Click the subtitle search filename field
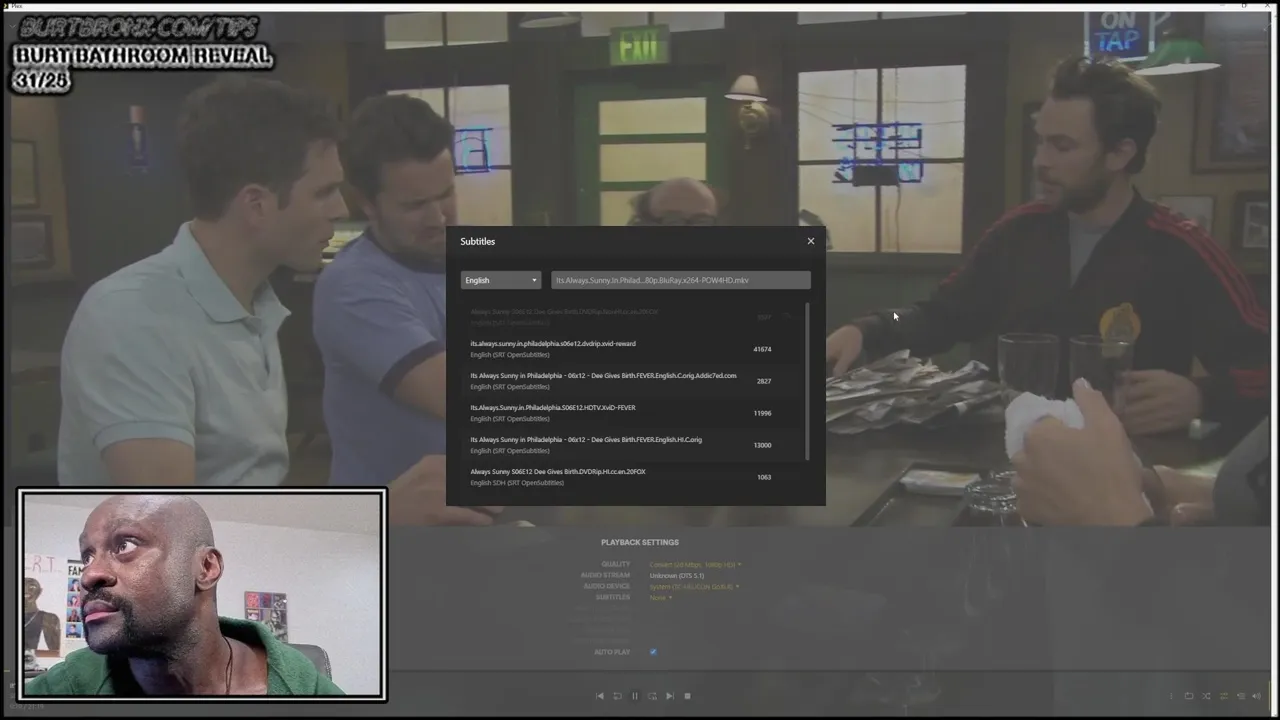 tap(681, 280)
